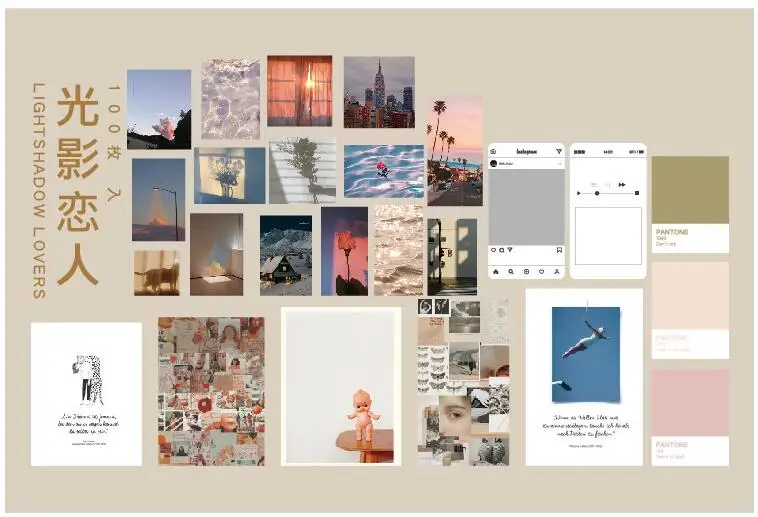Open the post options dots beside username
Screen dimensions: 758x517
[x=560, y=163]
